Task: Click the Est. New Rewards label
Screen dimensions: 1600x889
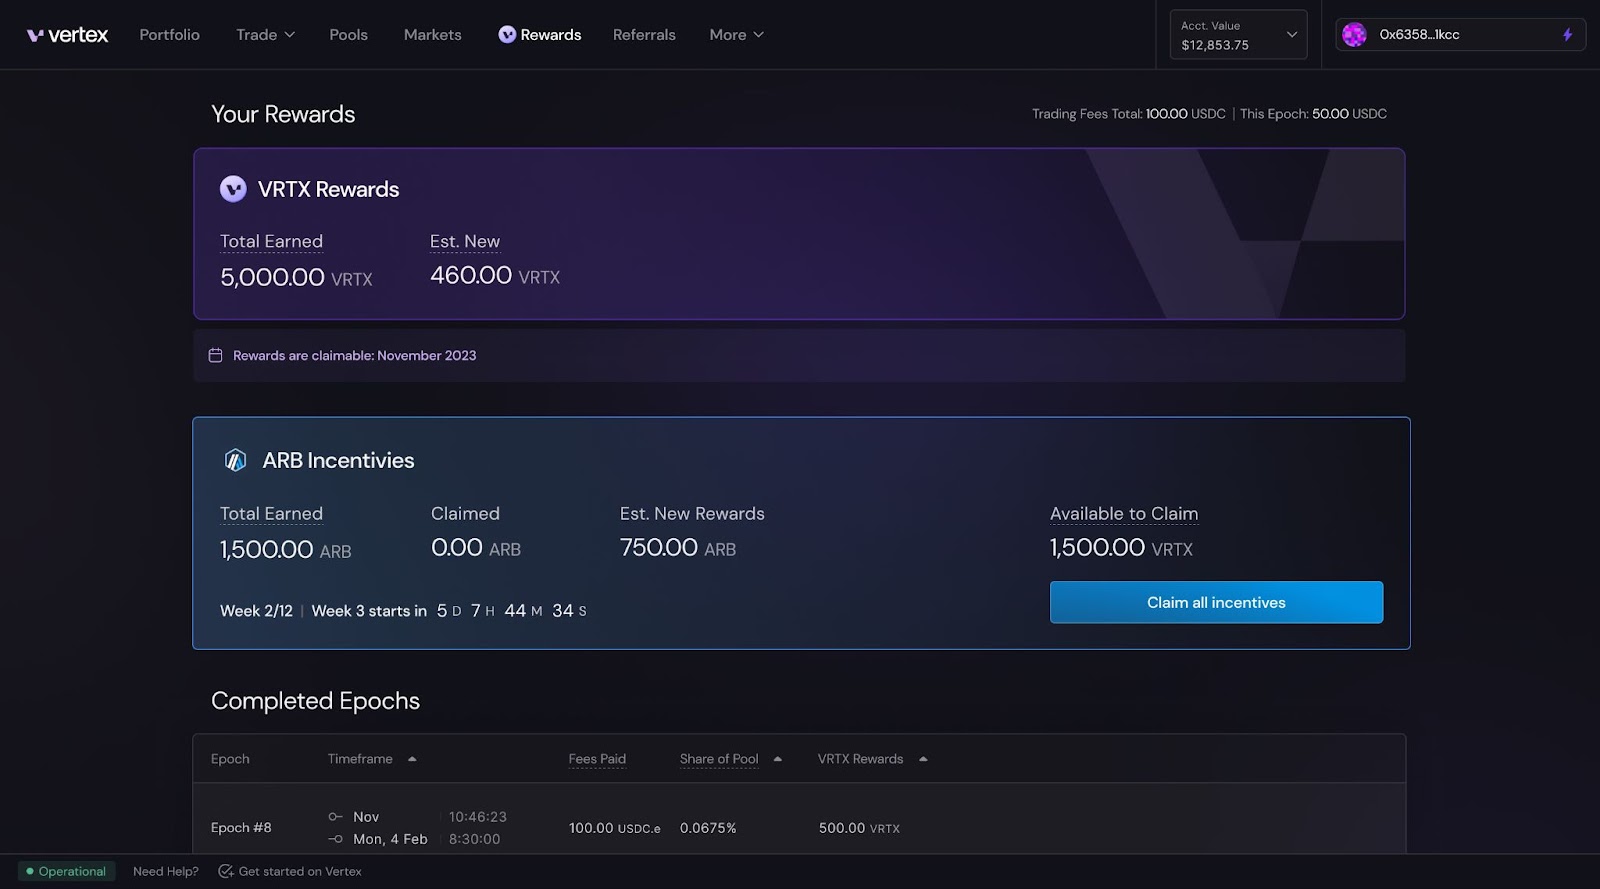Action: pyautogui.click(x=692, y=514)
